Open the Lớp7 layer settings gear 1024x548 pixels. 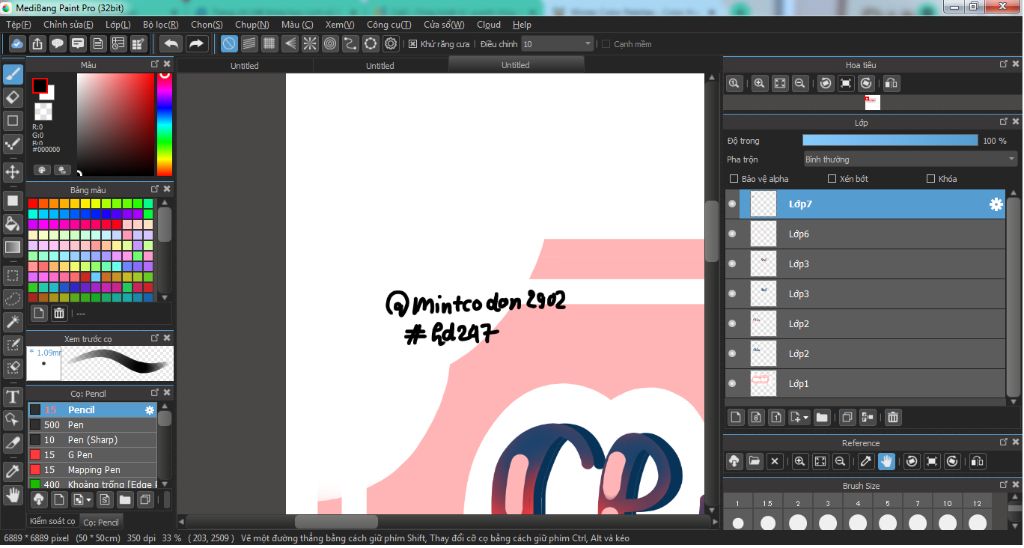coord(995,204)
